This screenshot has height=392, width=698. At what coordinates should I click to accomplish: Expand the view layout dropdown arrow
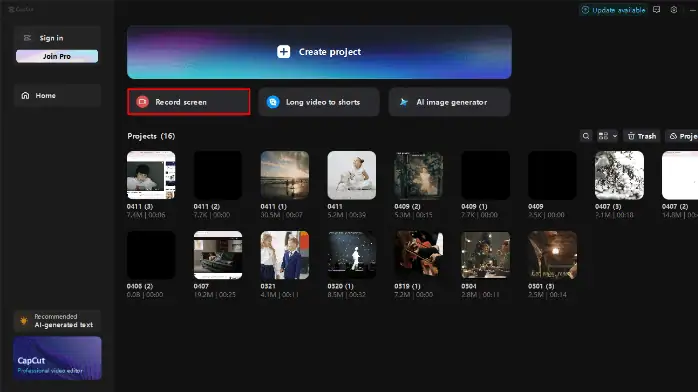coord(615,136)
